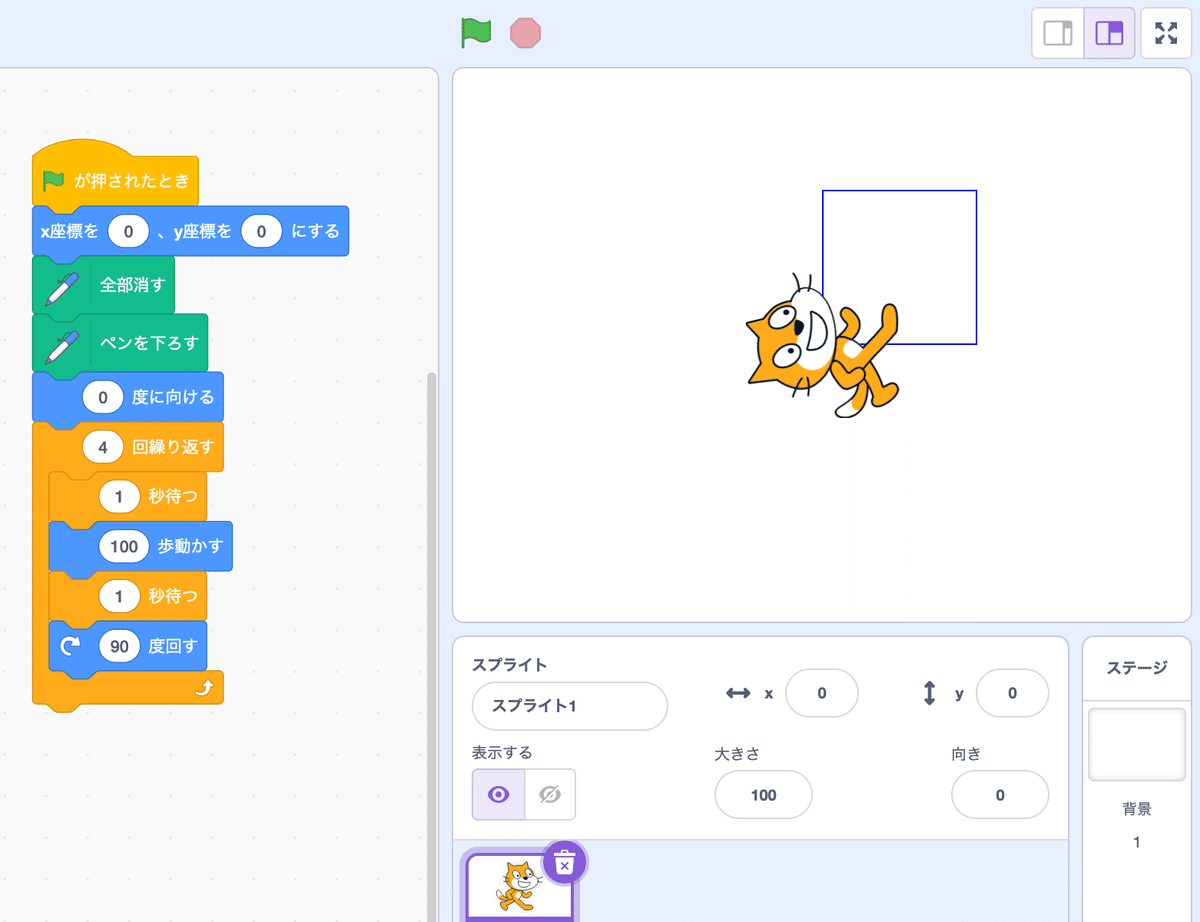Click the second 秒待つ wait value below 歩動かす
This screenshot has width=1200, height=922.
[x=119, y=596]
